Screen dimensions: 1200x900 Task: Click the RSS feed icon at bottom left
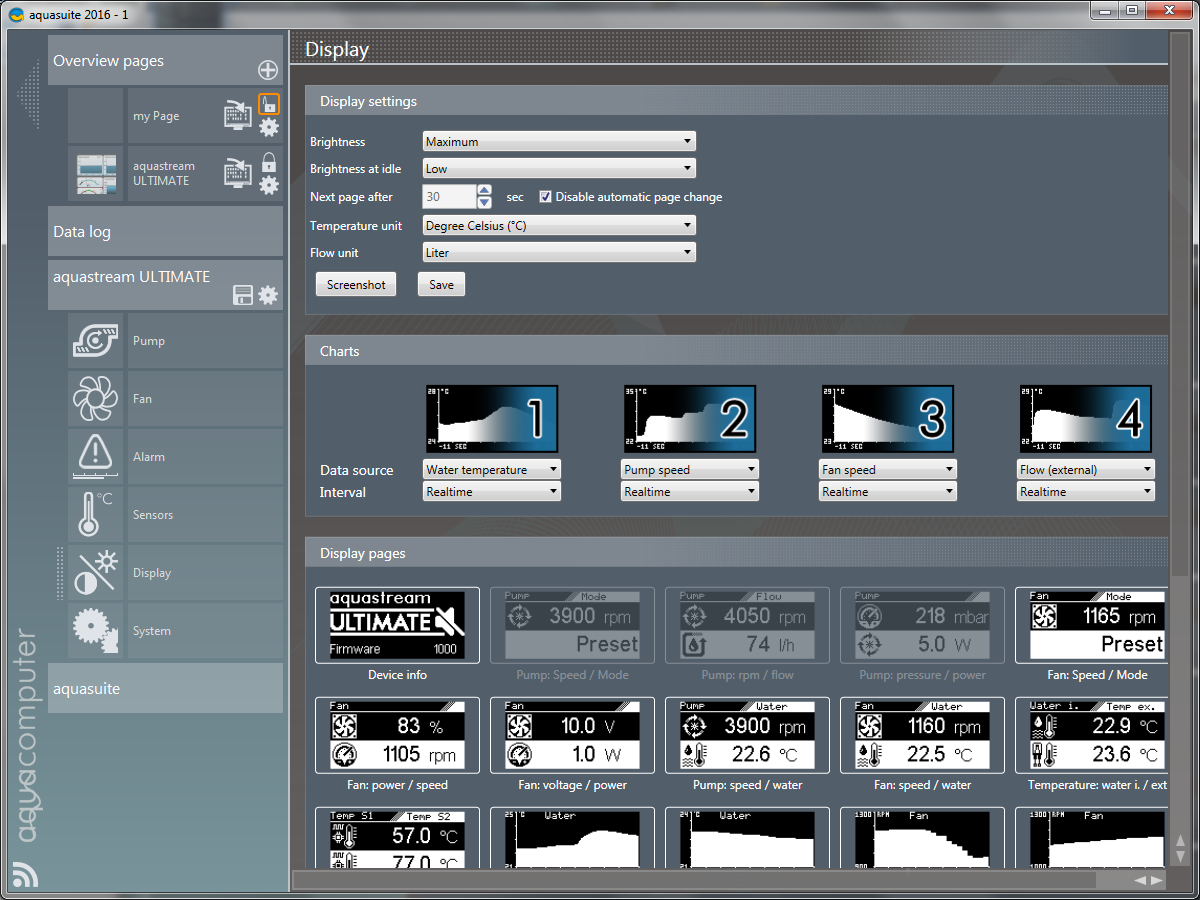coord(26,874)
